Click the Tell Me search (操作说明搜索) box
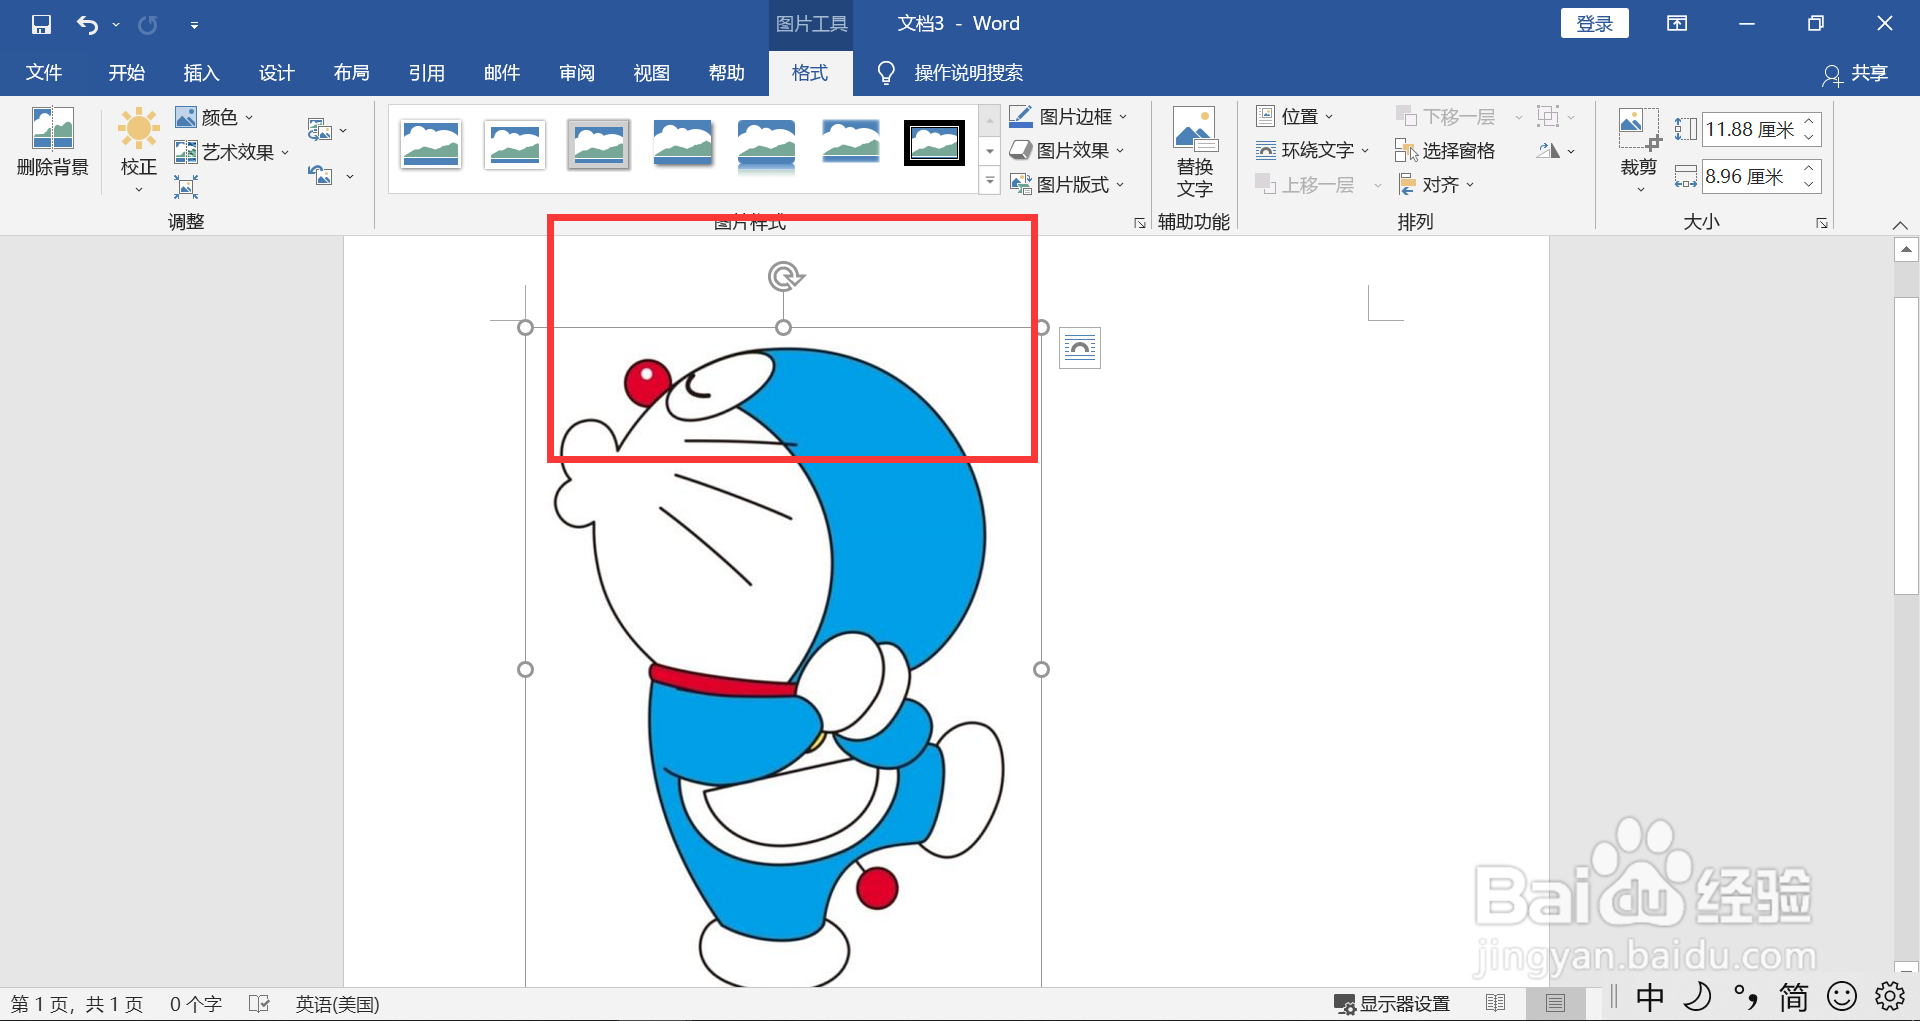1920x1021 pixels. 951,73
